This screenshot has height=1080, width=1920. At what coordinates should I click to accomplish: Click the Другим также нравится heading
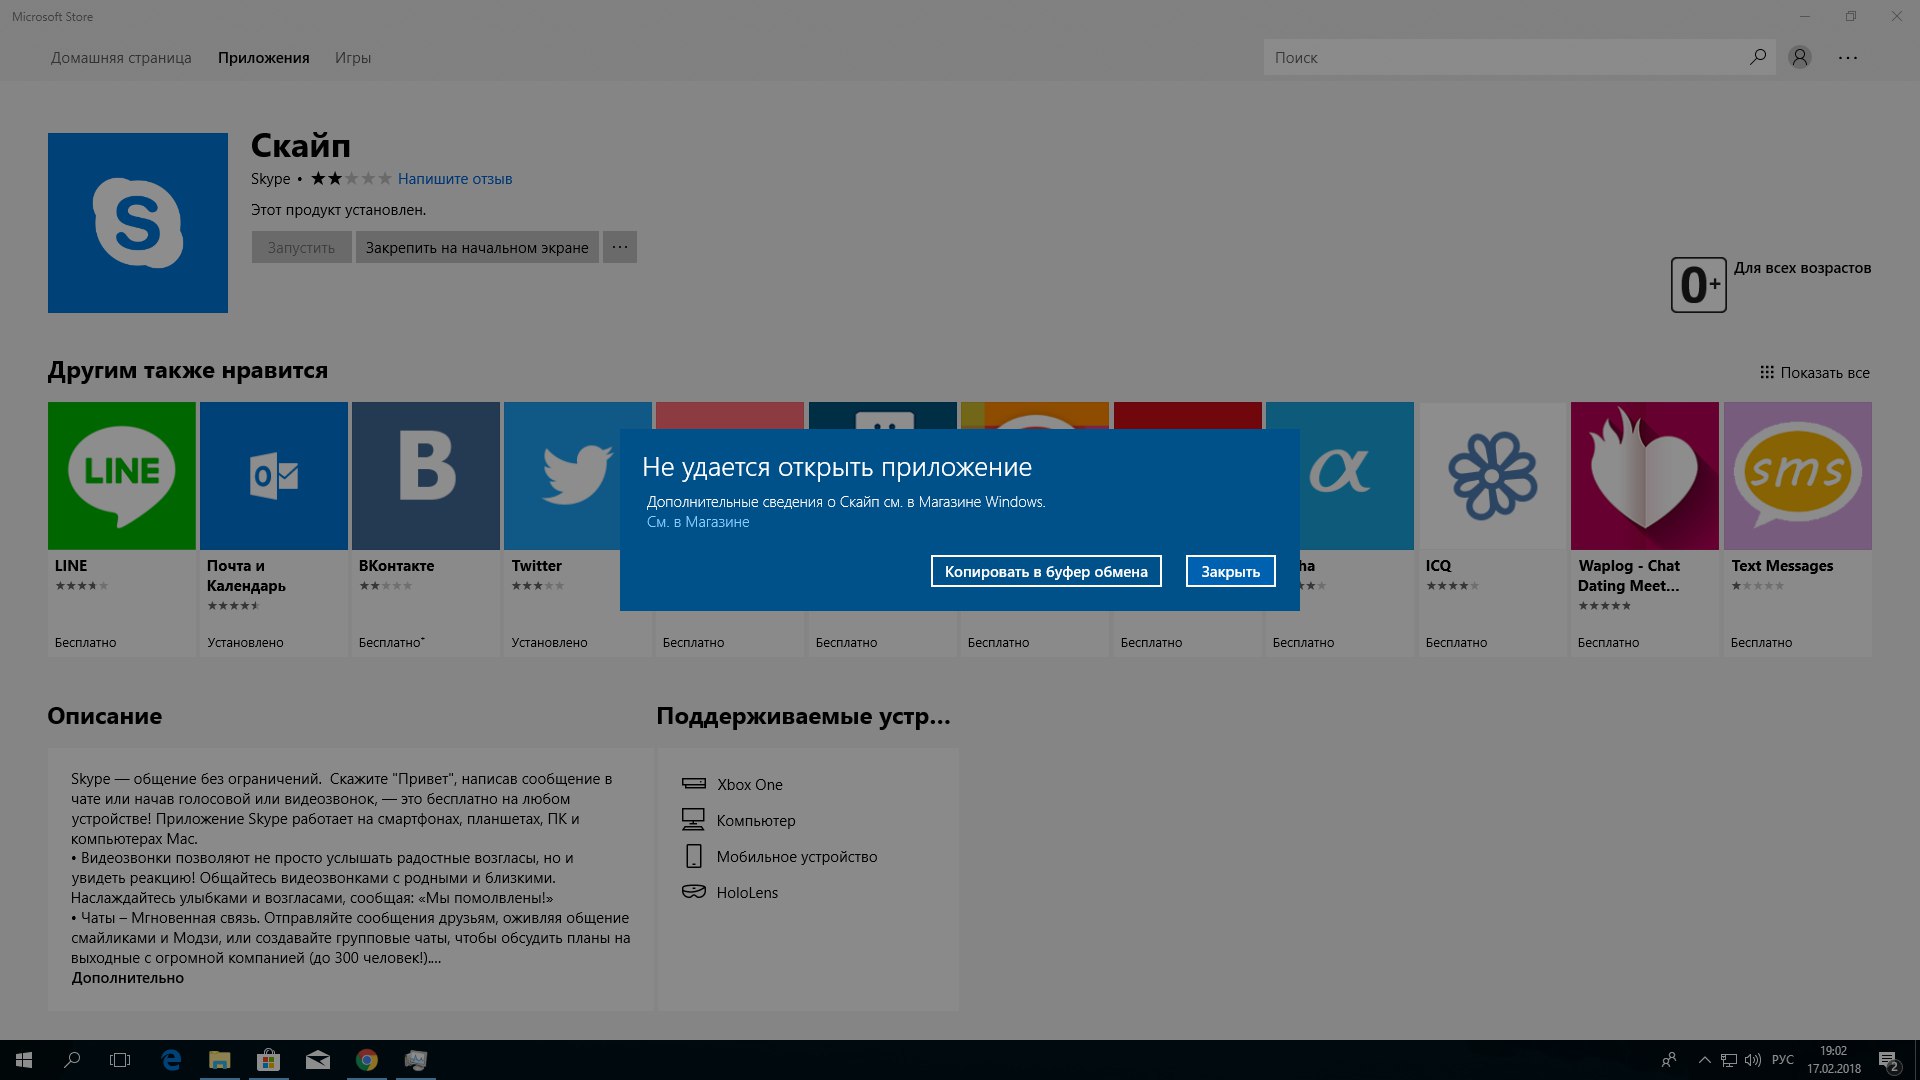[188, 370]
